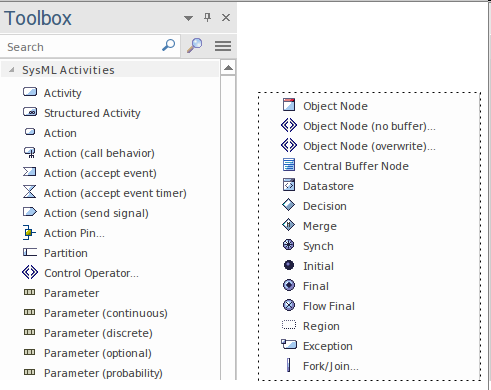Open the toolbox hamburger options menu
The image size is (491, 390).
pos(223,46)
